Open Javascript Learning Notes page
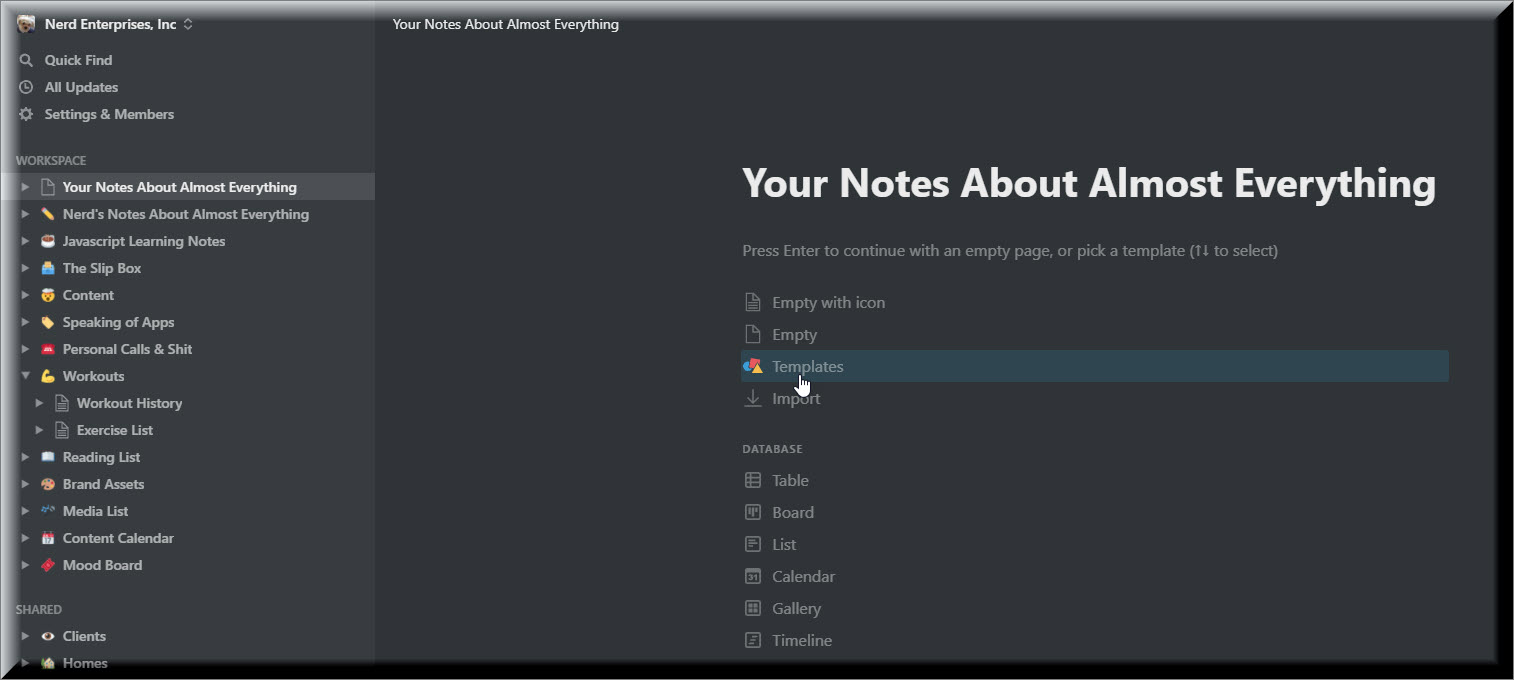This screenshot has width=1514, height=680. pyautogui.click(x=144, y=241)
